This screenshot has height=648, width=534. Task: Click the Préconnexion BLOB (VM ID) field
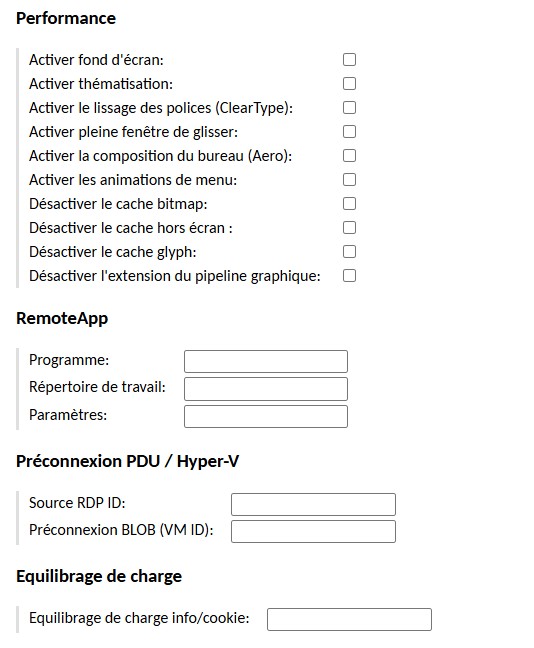(x=313, y=531)
